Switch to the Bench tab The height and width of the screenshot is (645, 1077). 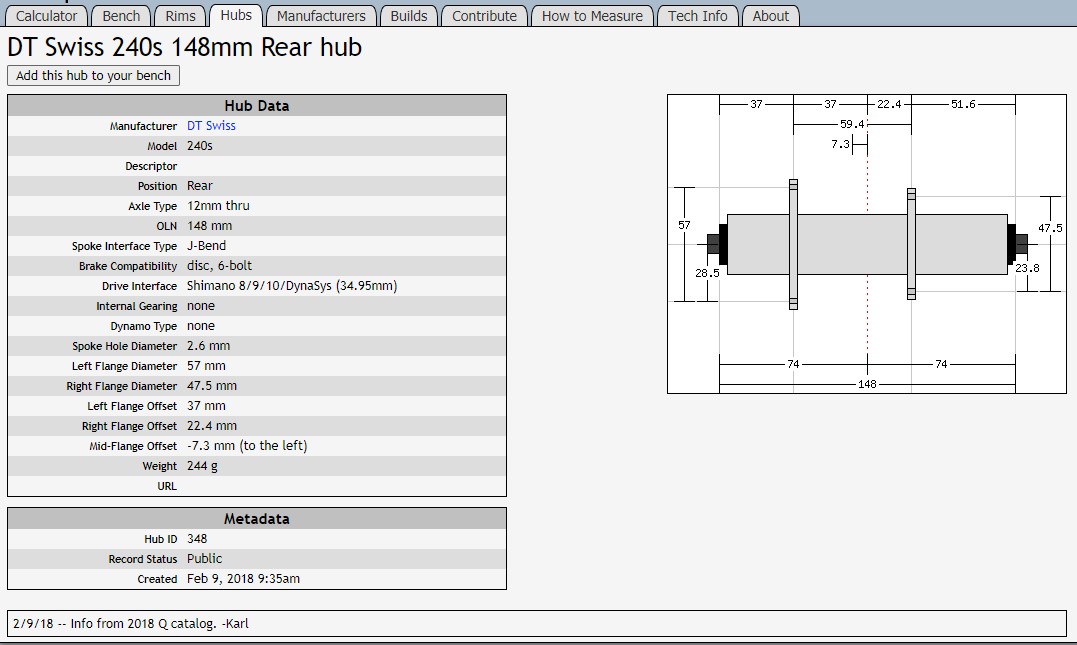121,16
